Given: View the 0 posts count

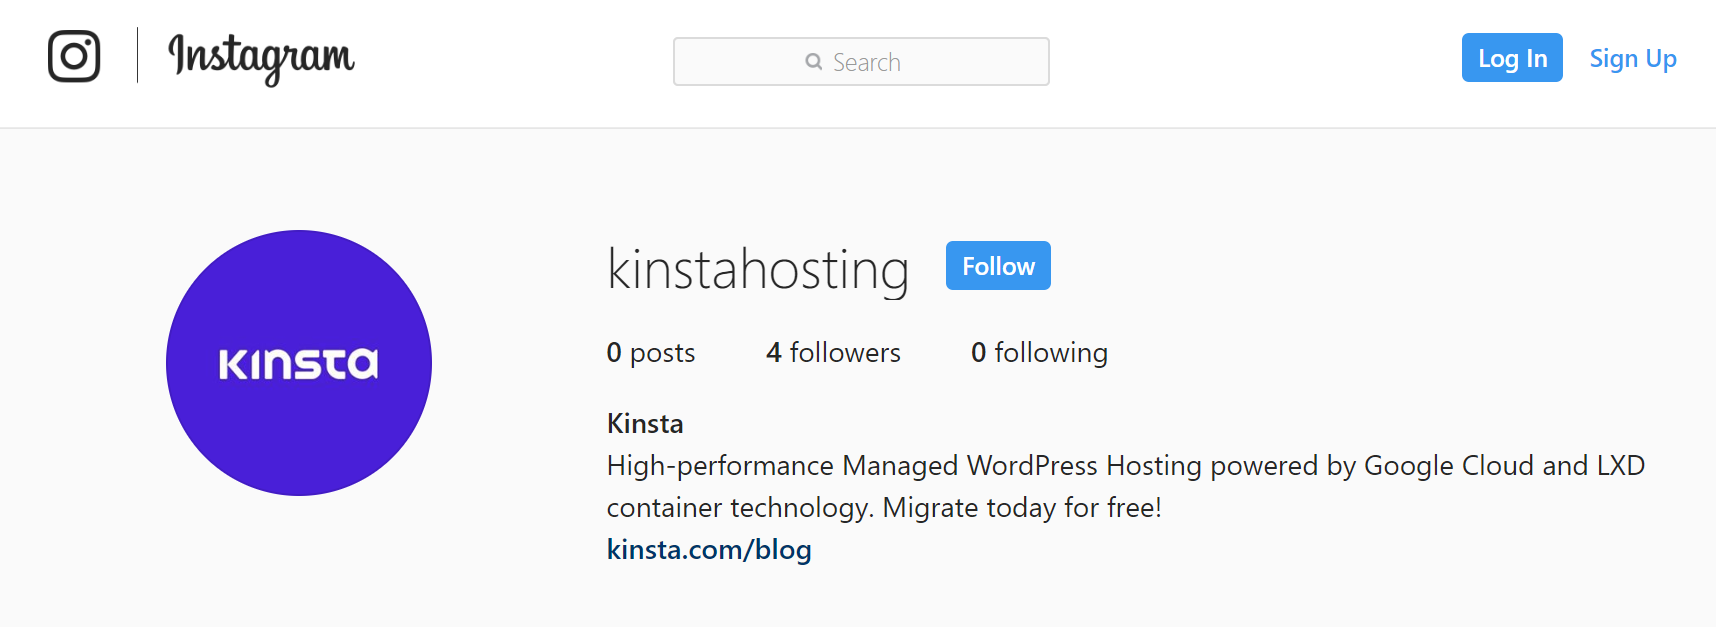Looking at the screenshot, I should click(x=650, y=353).
